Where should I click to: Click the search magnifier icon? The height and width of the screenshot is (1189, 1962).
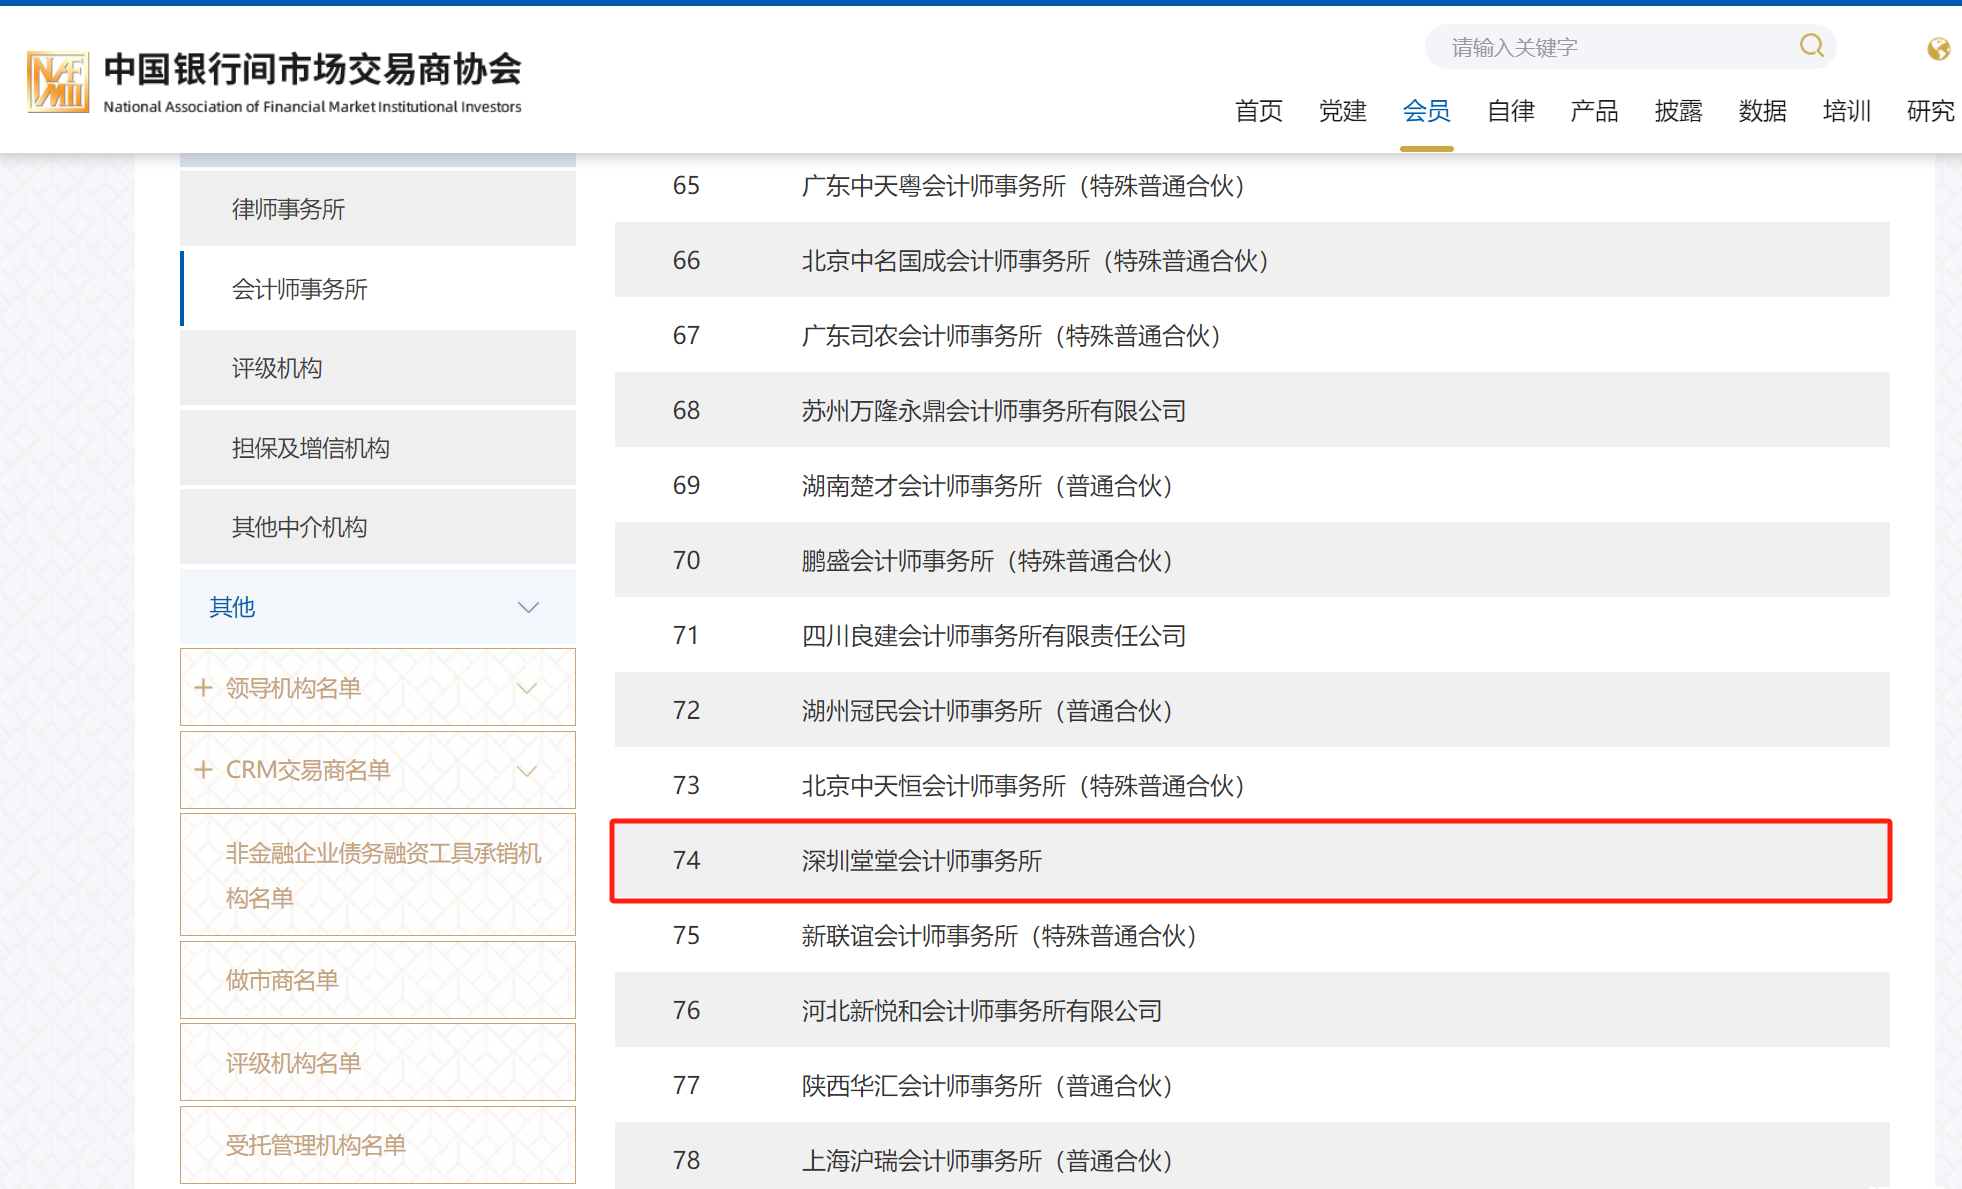pyautogui.click(x=1811, y=46)
